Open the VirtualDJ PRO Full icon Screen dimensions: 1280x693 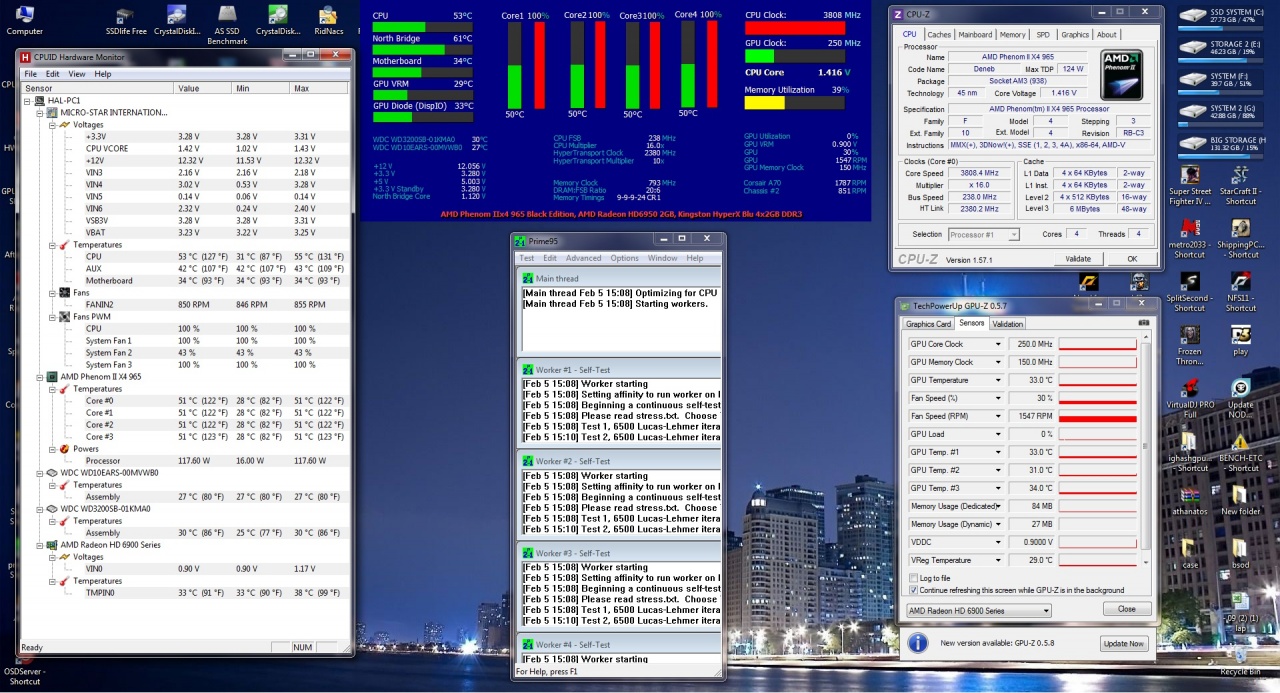(1190, 398)
